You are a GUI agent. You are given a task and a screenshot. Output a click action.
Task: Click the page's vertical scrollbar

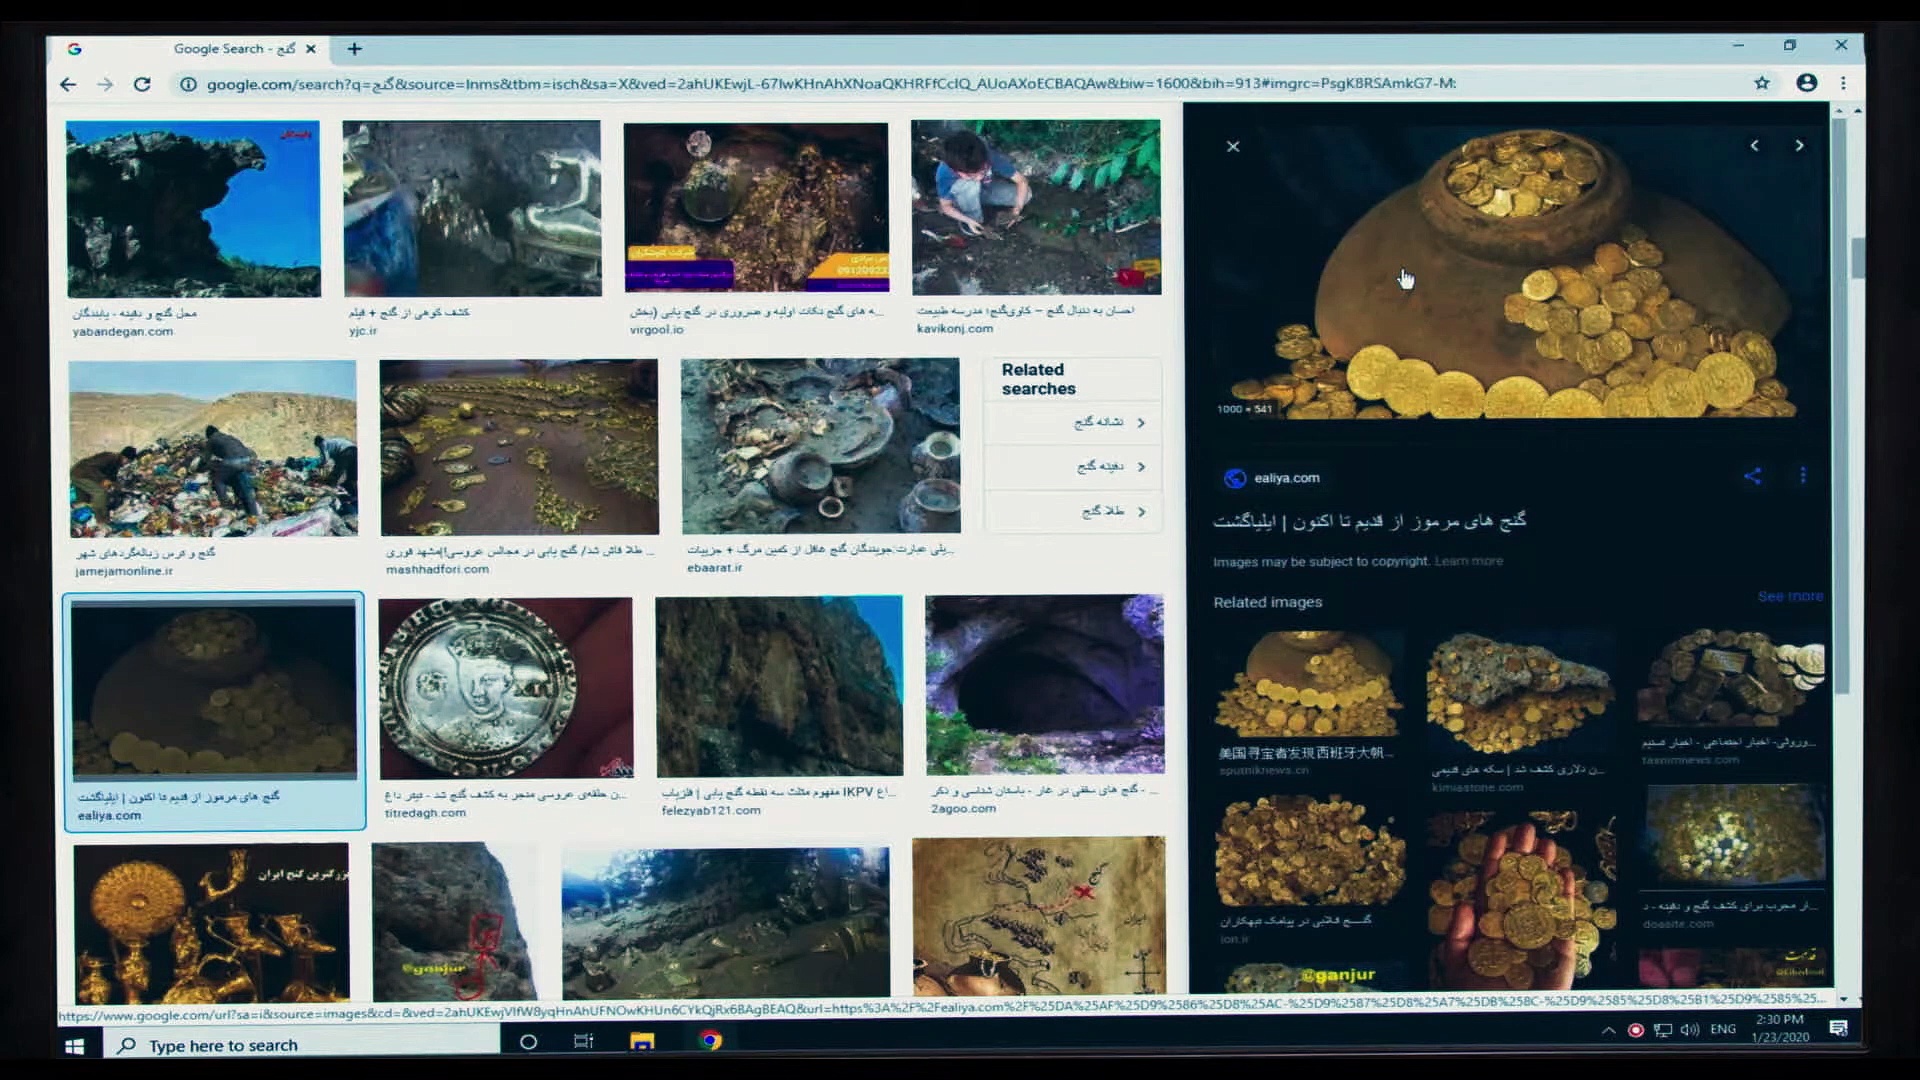[x=1857, y=258]
